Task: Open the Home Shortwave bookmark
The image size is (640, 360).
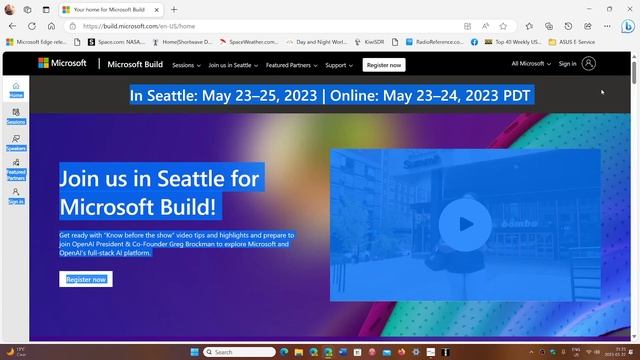Action: click(x=182, y=42)
